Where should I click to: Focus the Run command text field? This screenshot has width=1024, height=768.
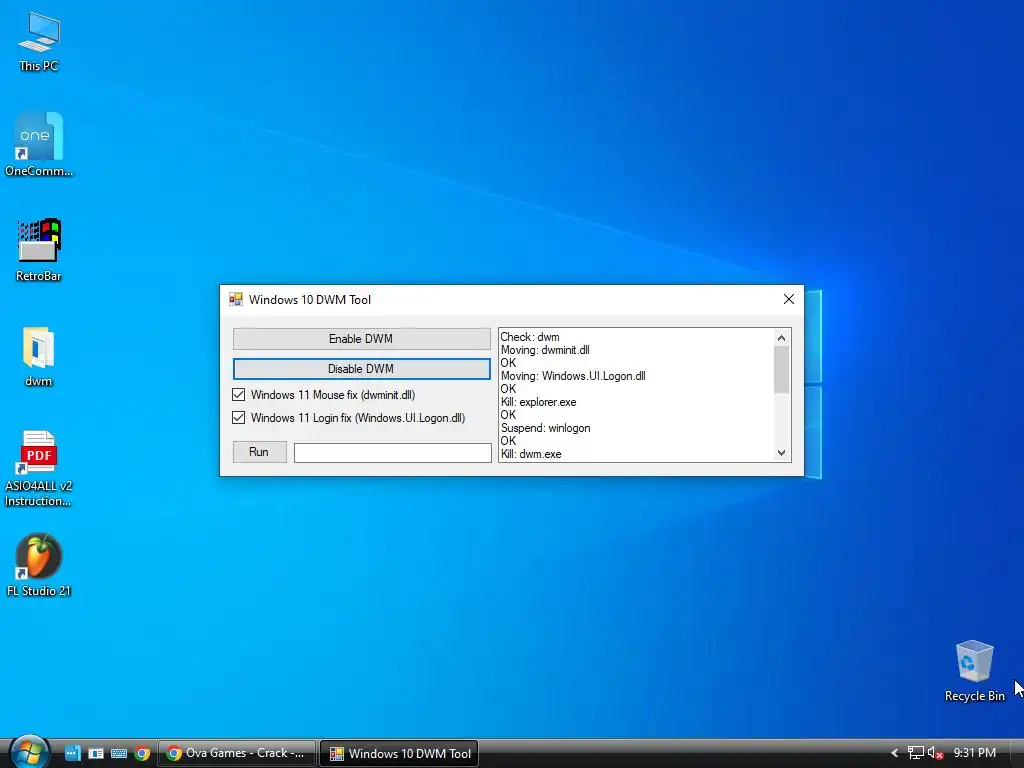[x=392, y=453]
